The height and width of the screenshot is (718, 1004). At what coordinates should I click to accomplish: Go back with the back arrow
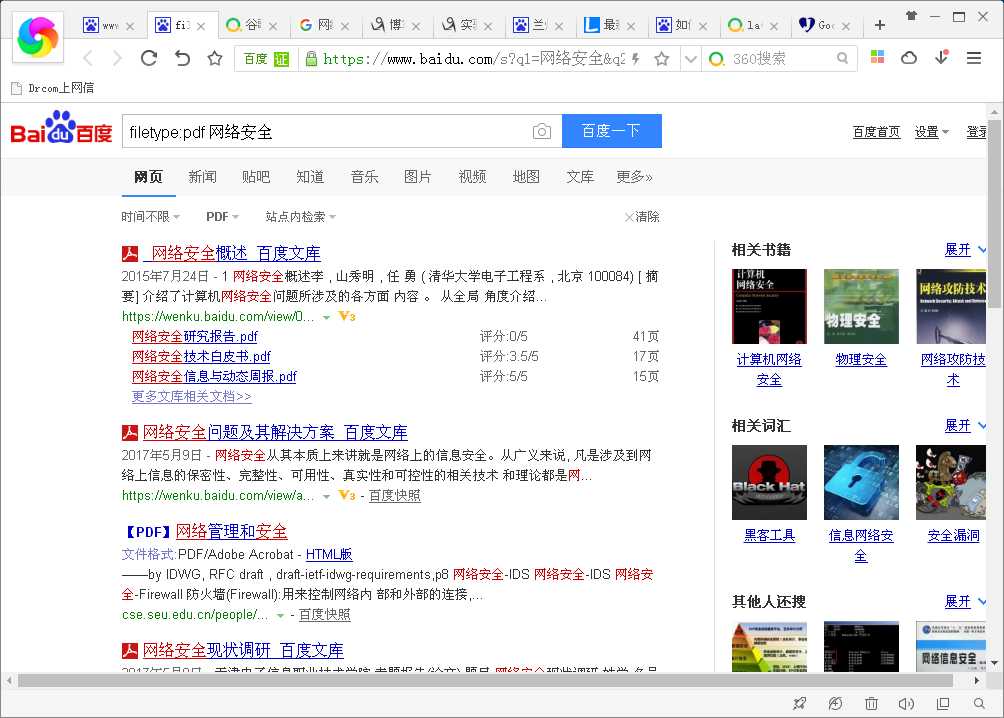pyautogui.click(x=89, y=58)
